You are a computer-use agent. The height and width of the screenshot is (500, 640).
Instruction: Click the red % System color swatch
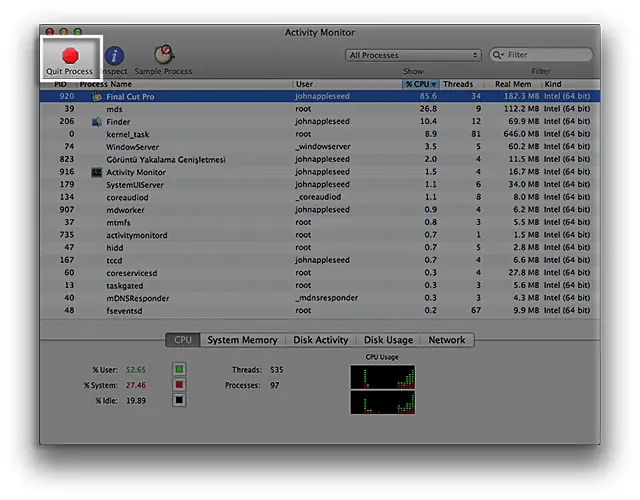179,385
